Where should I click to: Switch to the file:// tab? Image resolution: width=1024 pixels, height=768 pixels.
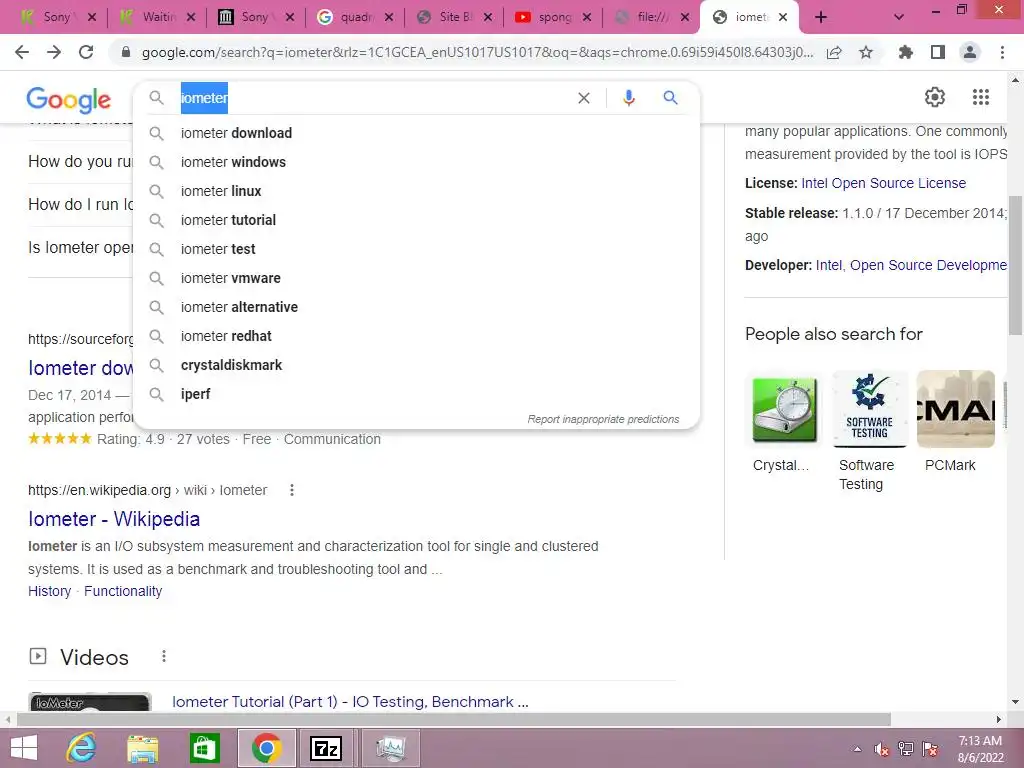click(651, 18)
